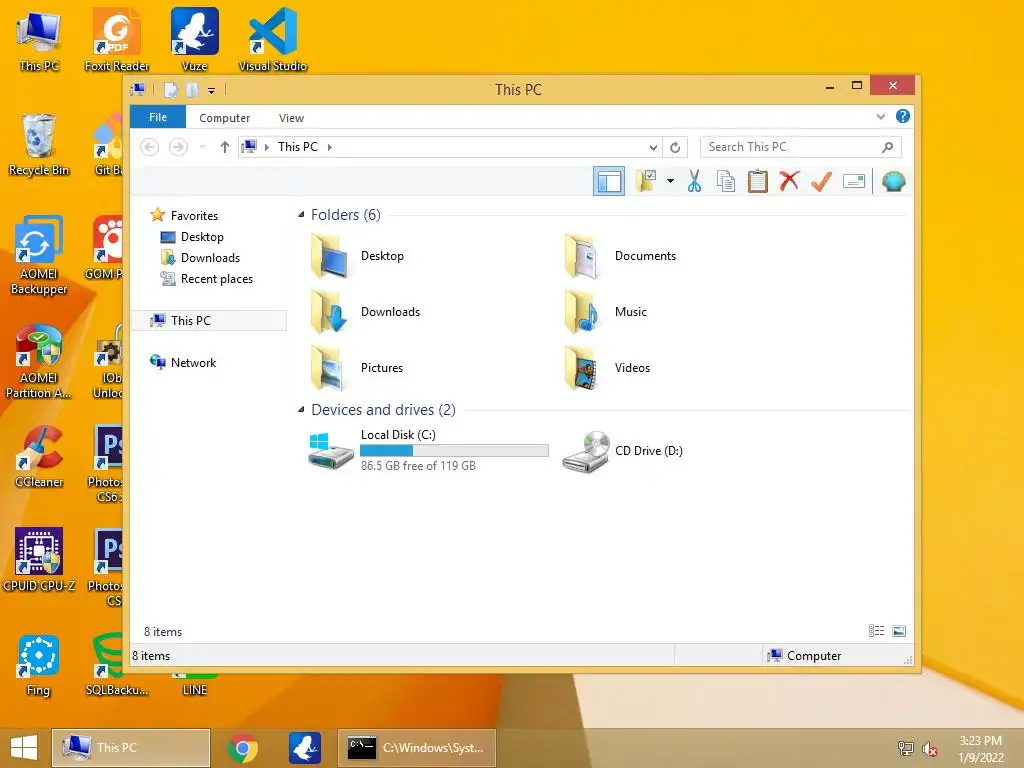Select Desktop under Favorites
This screenshot has width=1024, height=768.
[193, 236]
